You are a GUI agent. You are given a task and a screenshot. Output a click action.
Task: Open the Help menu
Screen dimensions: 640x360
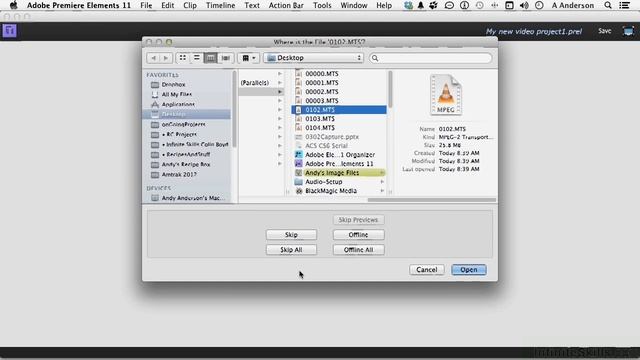384,5
